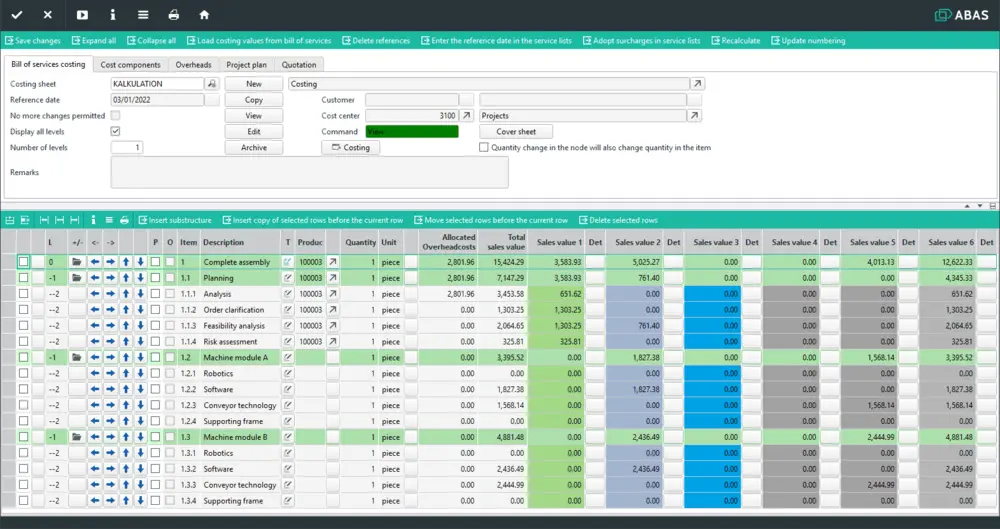The width and height of the screenshot is (1000, 529).
Task: Click into the Remarks text area
Action: pyautogui.click(x=309, y=172)
